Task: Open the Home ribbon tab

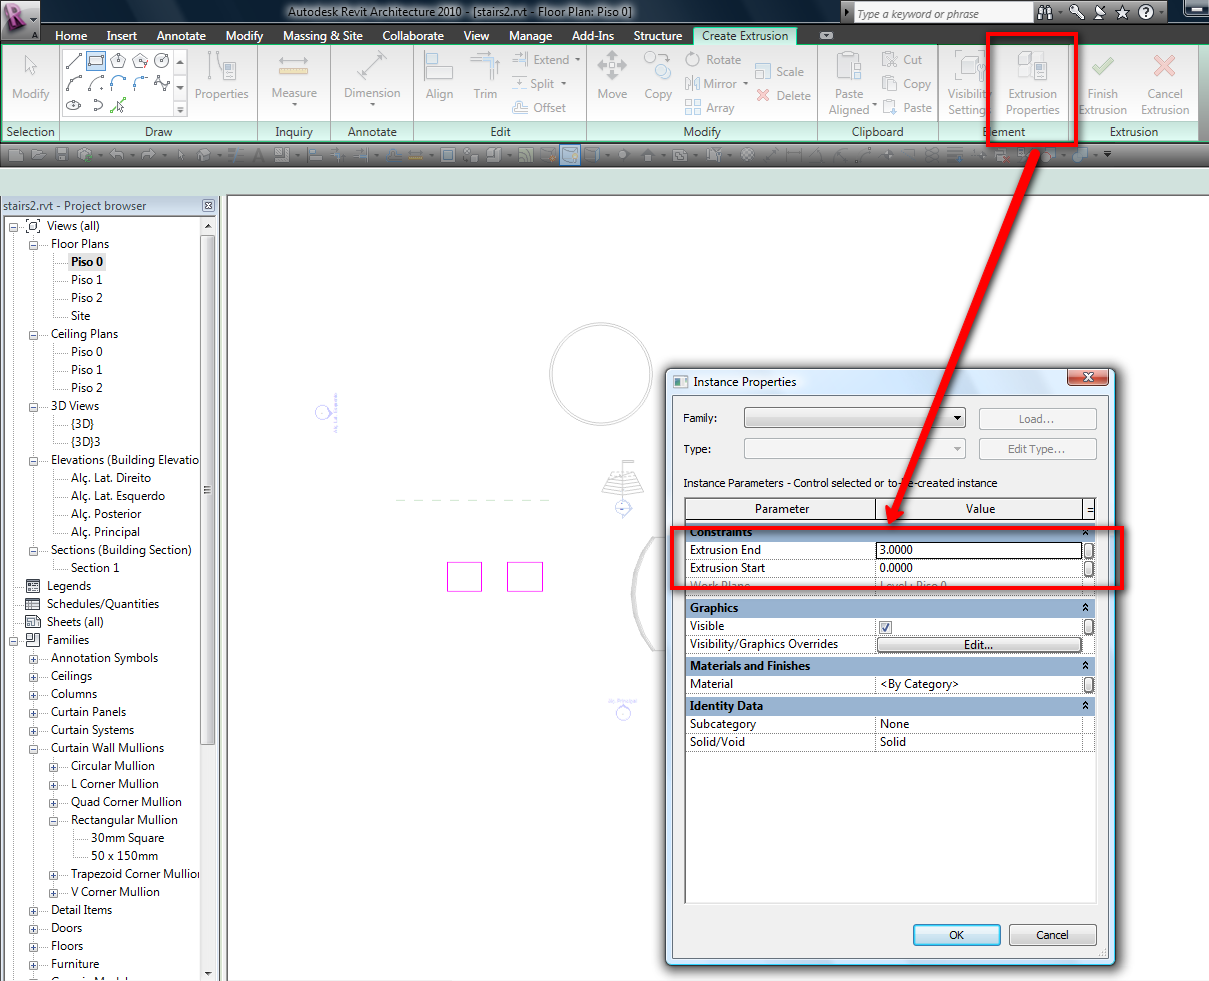Action: (71, 36)
